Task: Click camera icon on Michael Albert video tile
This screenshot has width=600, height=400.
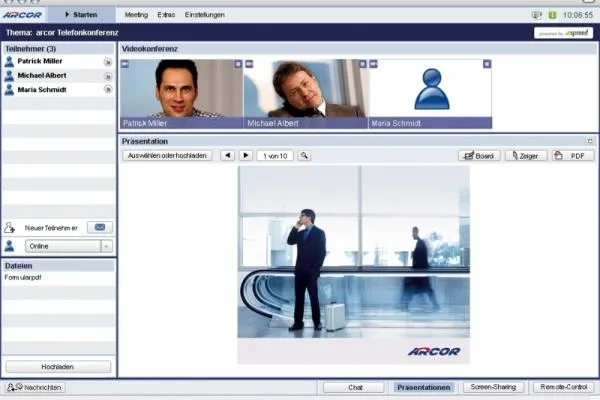Action: (249, 64)
